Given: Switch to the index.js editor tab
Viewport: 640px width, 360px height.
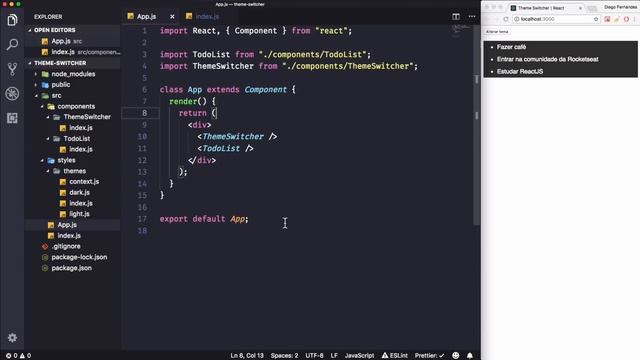Looking at the screenshot, I should point(207,17).
